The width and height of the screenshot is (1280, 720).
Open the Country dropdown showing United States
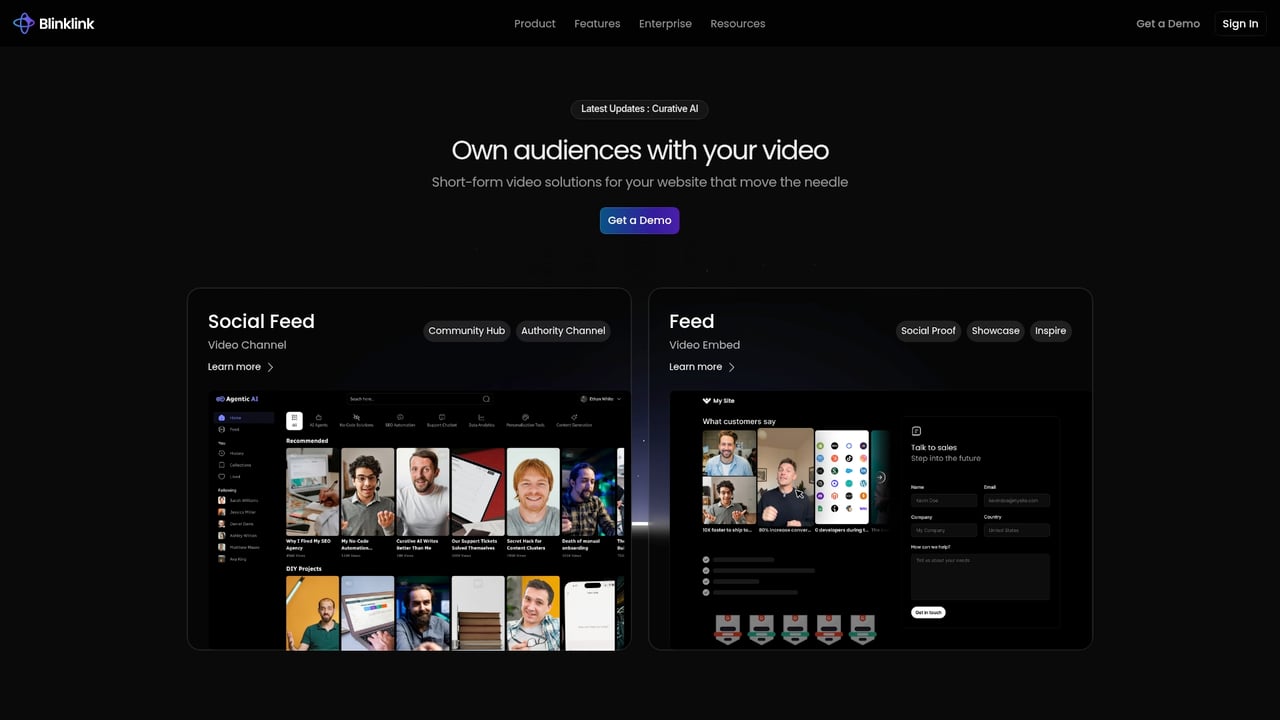pos(1016,530)
